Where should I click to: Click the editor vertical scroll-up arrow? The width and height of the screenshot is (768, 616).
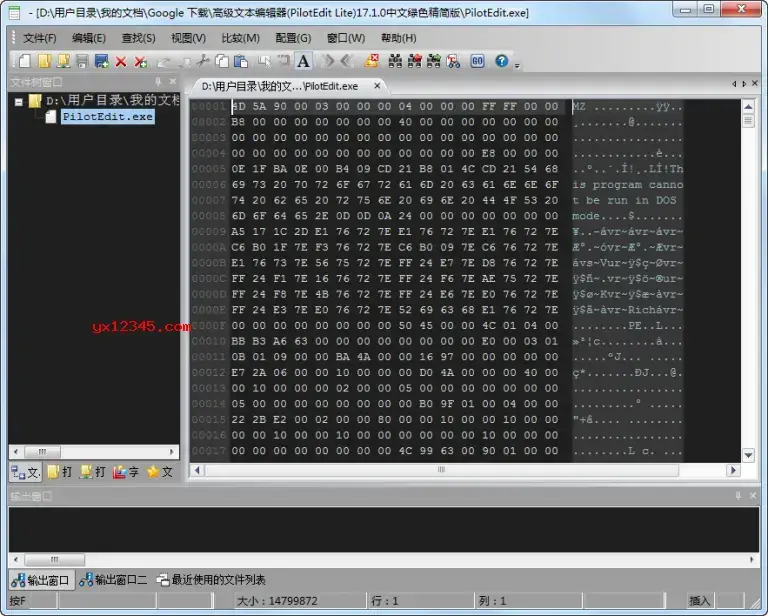(748, 106)
